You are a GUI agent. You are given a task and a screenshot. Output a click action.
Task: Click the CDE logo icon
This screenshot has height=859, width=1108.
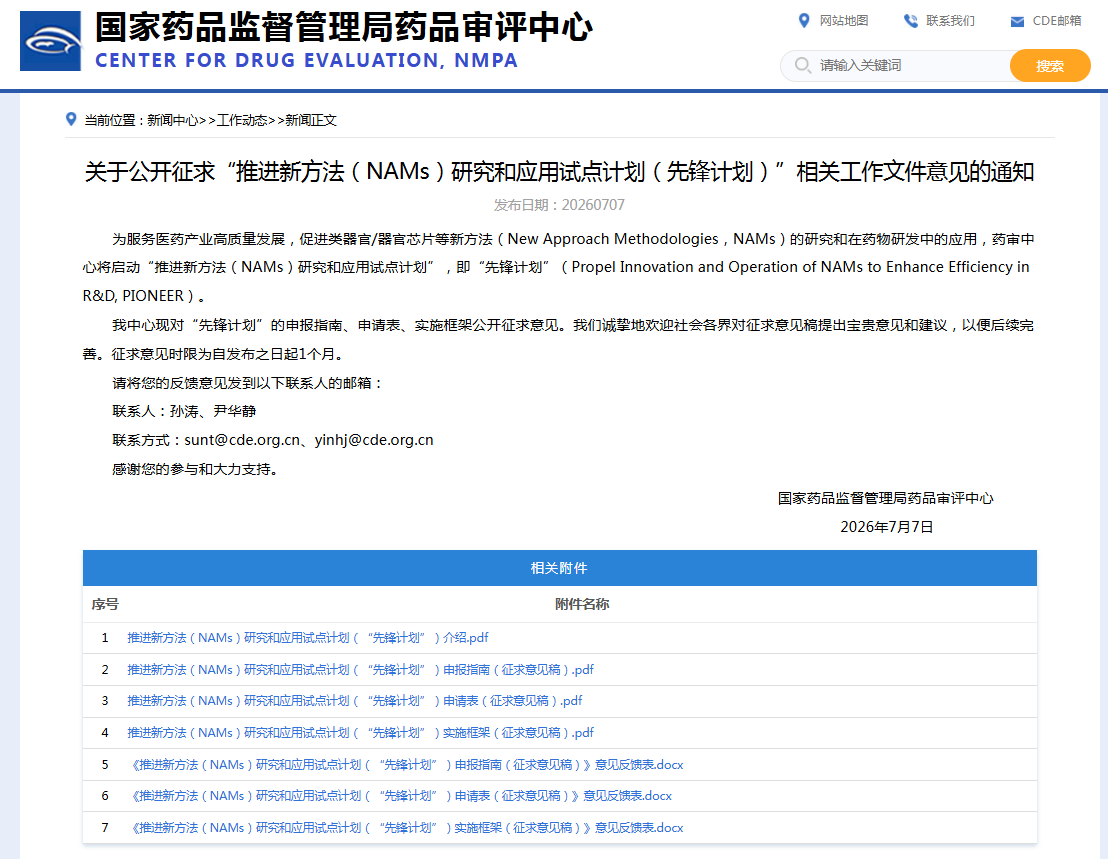50,41
